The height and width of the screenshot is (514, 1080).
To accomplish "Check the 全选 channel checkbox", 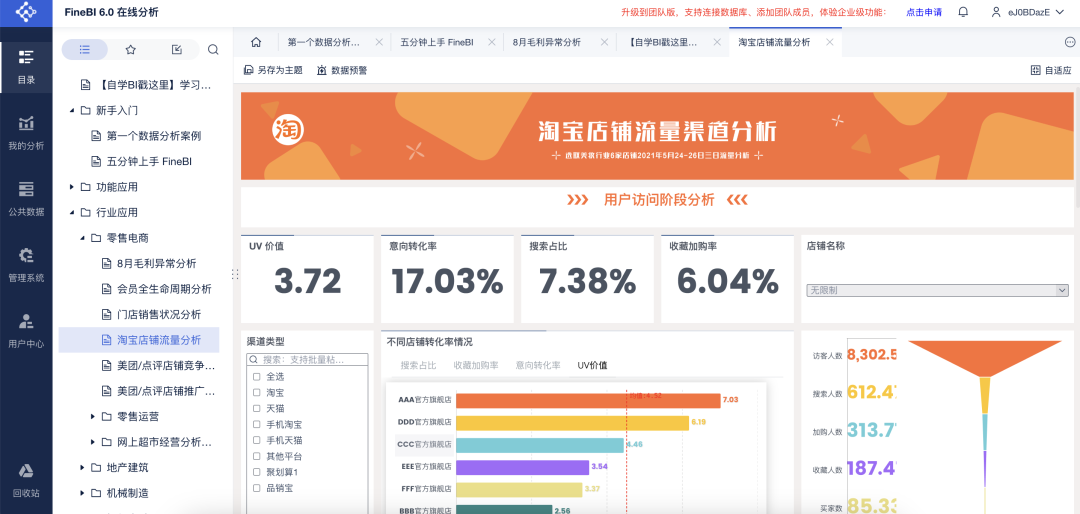I will [x=257, y=377].
